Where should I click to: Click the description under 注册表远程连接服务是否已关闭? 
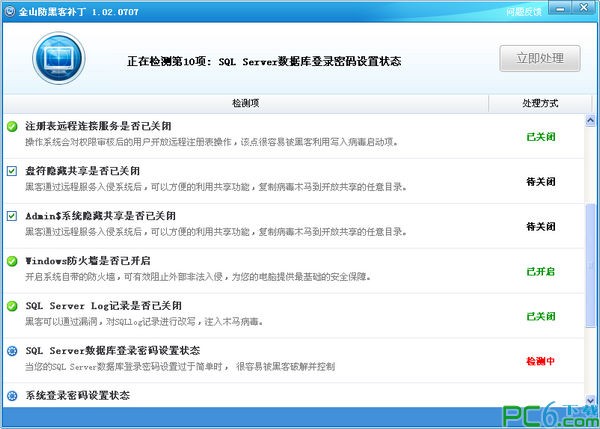212,142
